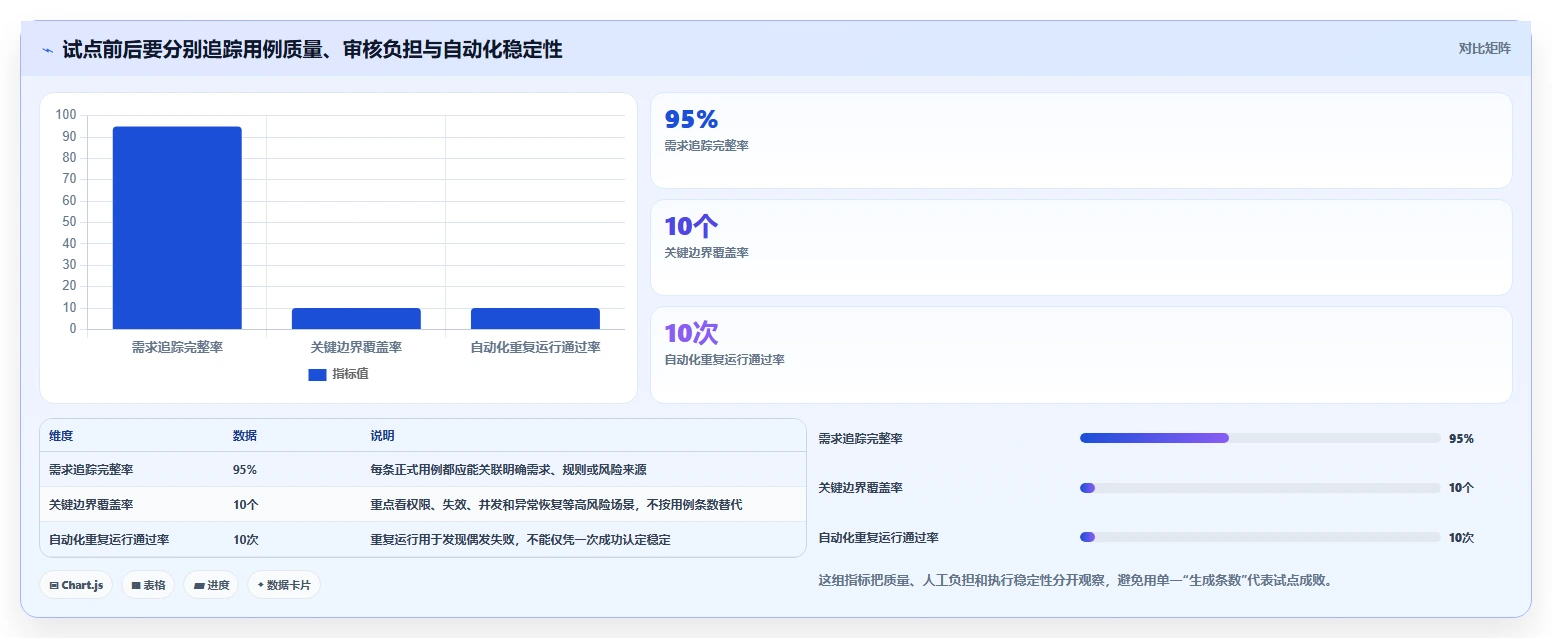Screen dimensions: 1552x638
Task: Click the 自动化重复运行通过率 progress bar
Action: point(1260,537)
